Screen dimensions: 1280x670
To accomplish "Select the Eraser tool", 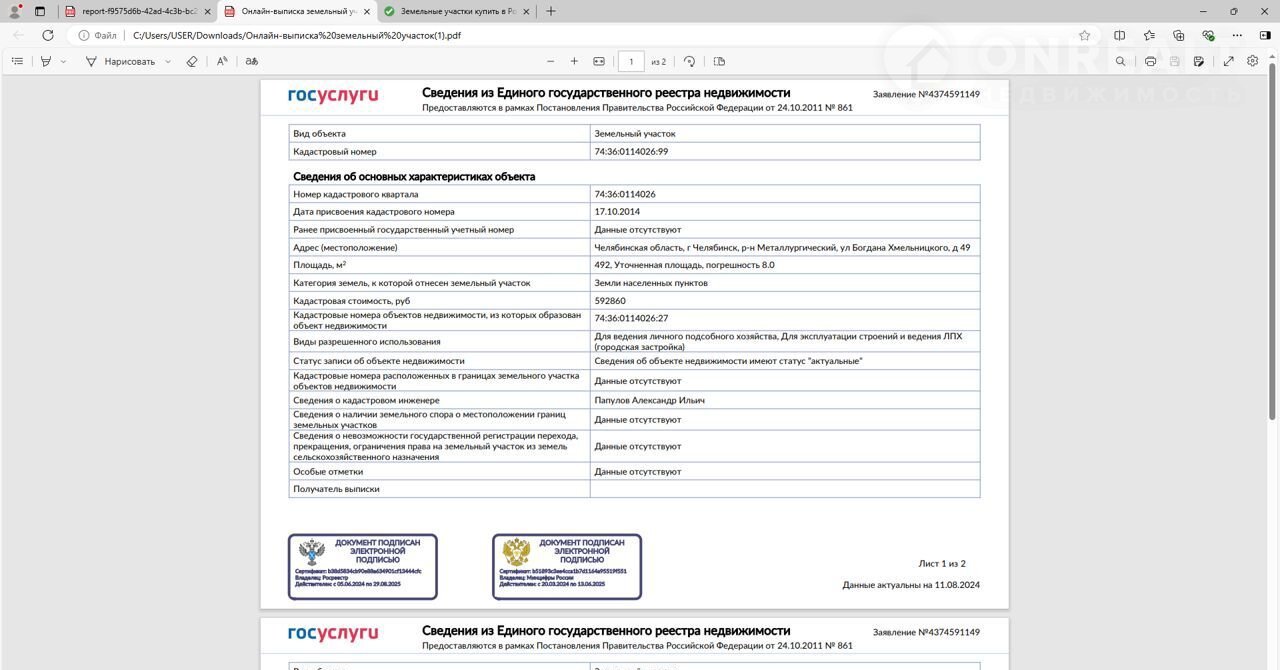I will tap(193, 61).
